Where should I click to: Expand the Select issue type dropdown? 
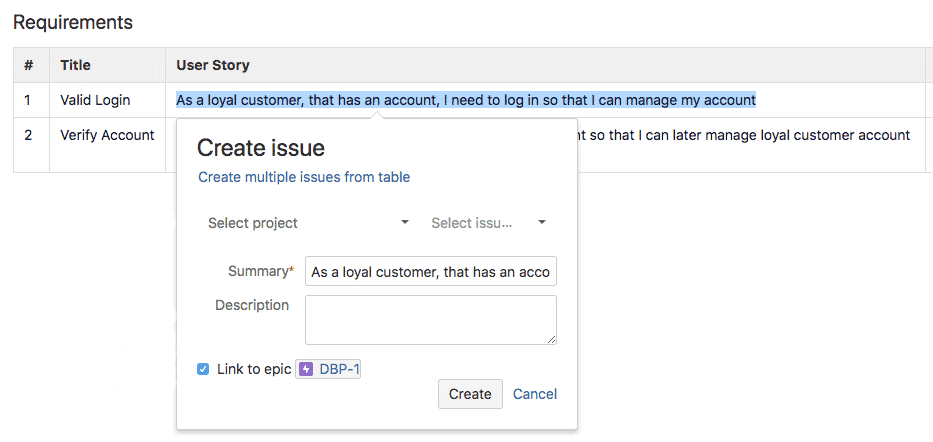pos(488,223)
